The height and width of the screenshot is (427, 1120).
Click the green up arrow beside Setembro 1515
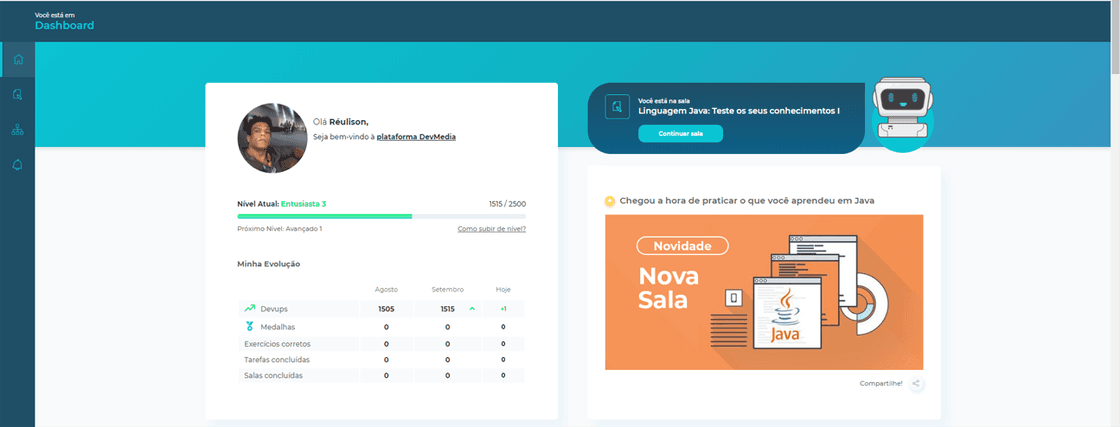coord(471,308)
